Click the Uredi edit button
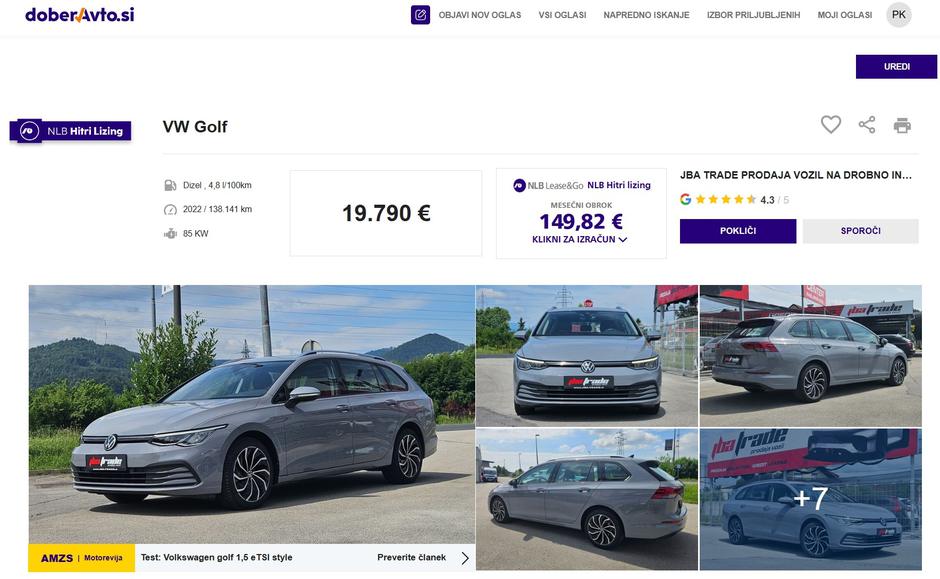This screenshot has width=940, height=579. click(x=896, y=67)
